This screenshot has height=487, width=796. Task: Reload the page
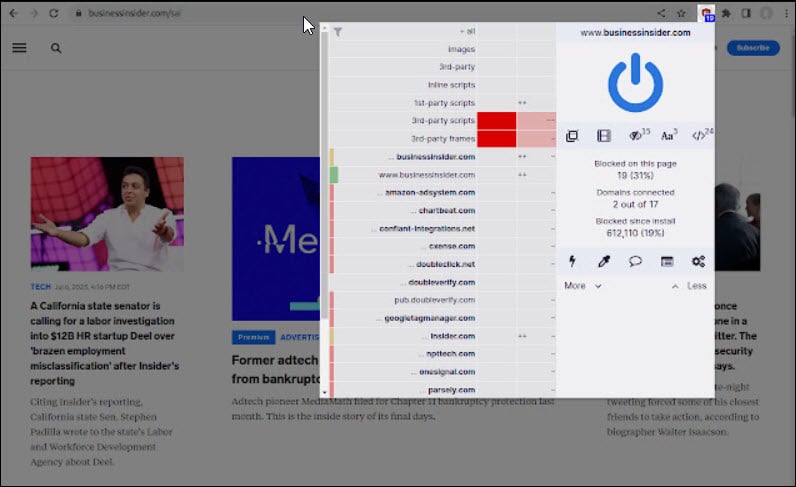[x=54, y=13]
